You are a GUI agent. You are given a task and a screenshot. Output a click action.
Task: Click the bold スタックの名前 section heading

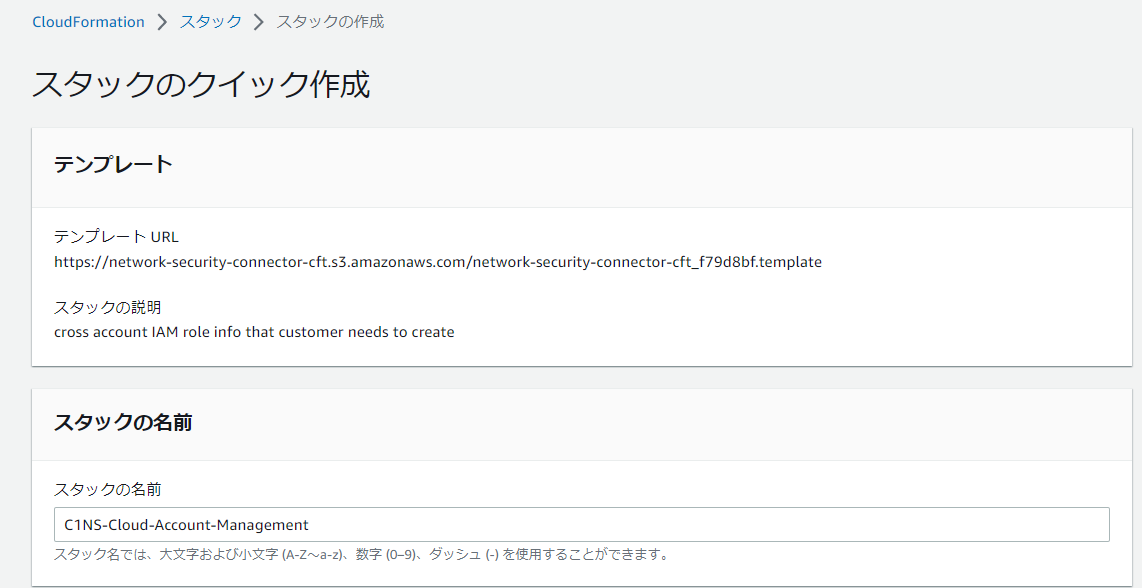coord(122,423)
